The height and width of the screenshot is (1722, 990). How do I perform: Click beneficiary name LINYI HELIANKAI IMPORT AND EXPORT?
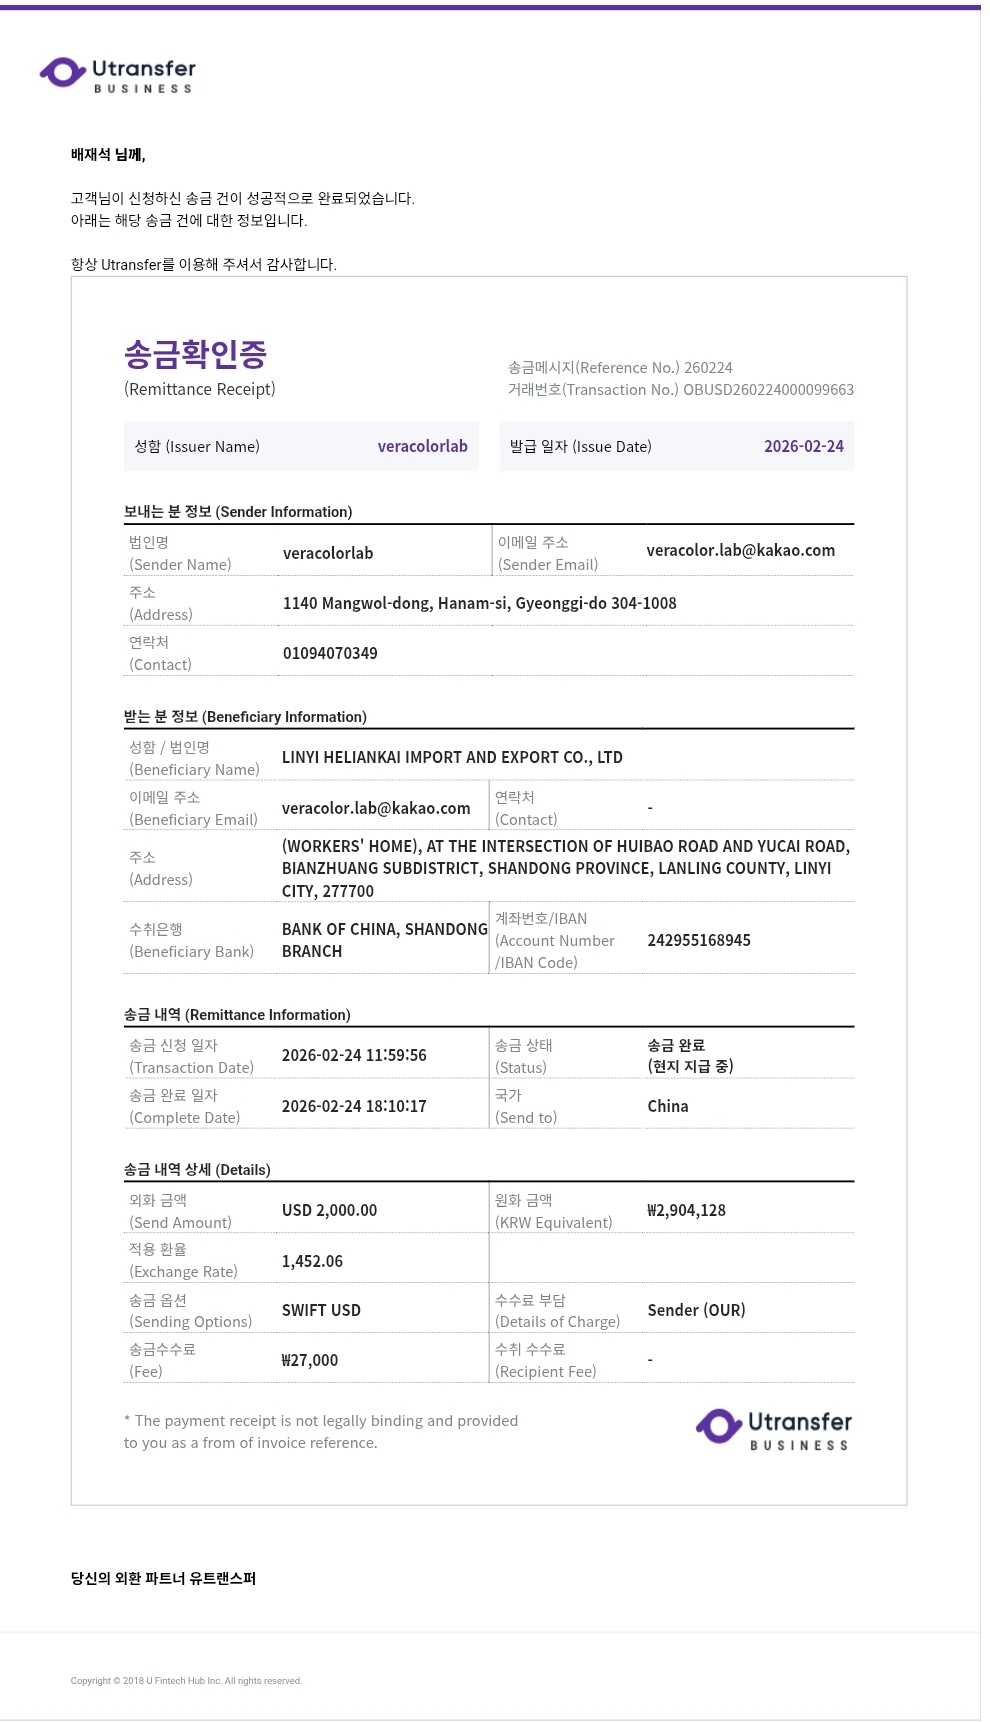click(x=452, y=758)
